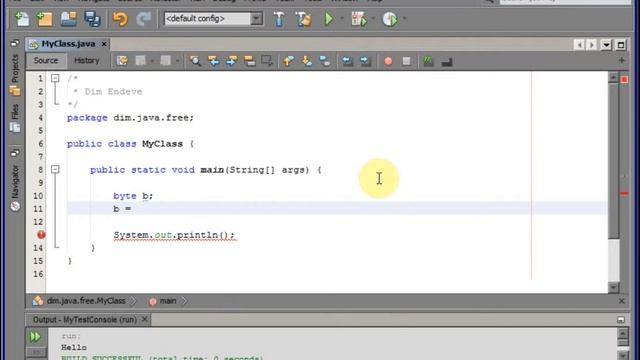The height and width of the screenshot is (360, 640).
Task: Click the error icon on line 13
Action: pos(41,235)
